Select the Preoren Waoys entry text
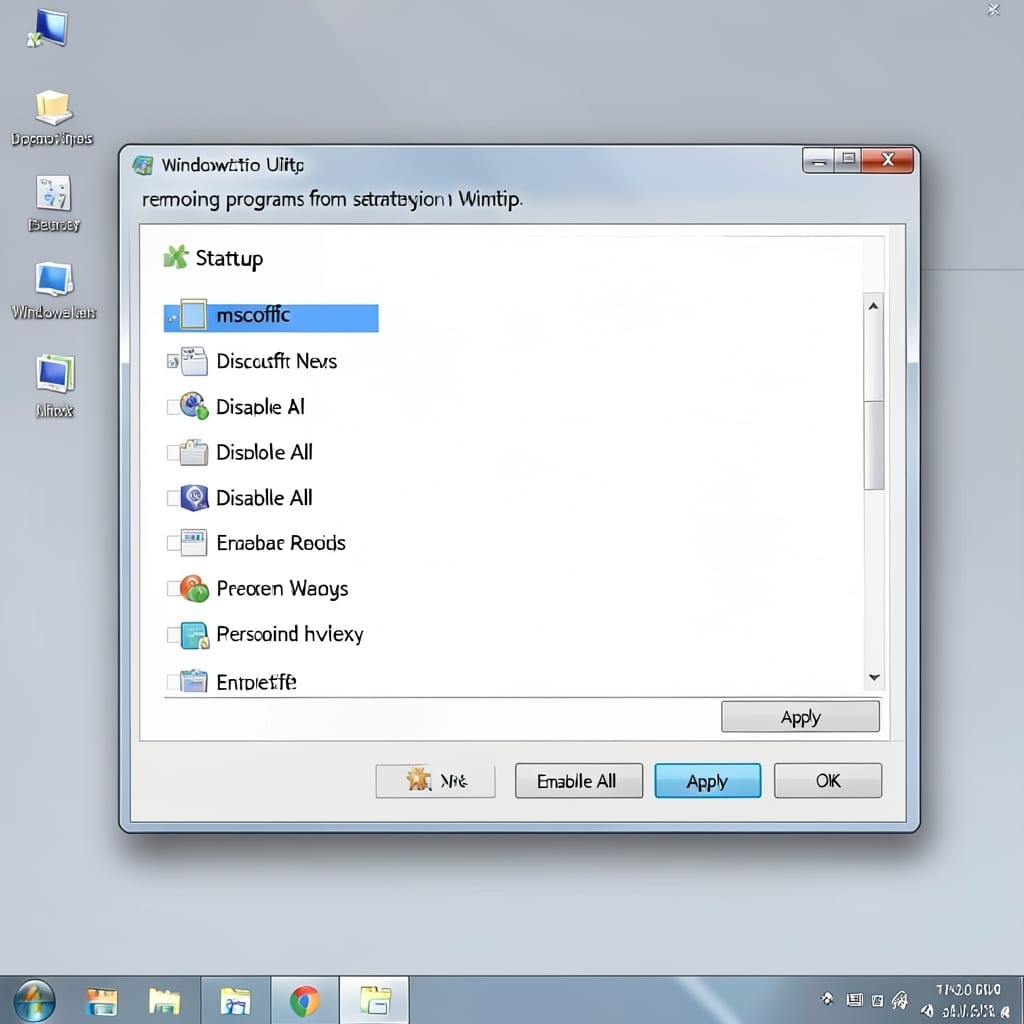Image resolution: width=1024 pixels, height=1024 pixels. point(282,589)
